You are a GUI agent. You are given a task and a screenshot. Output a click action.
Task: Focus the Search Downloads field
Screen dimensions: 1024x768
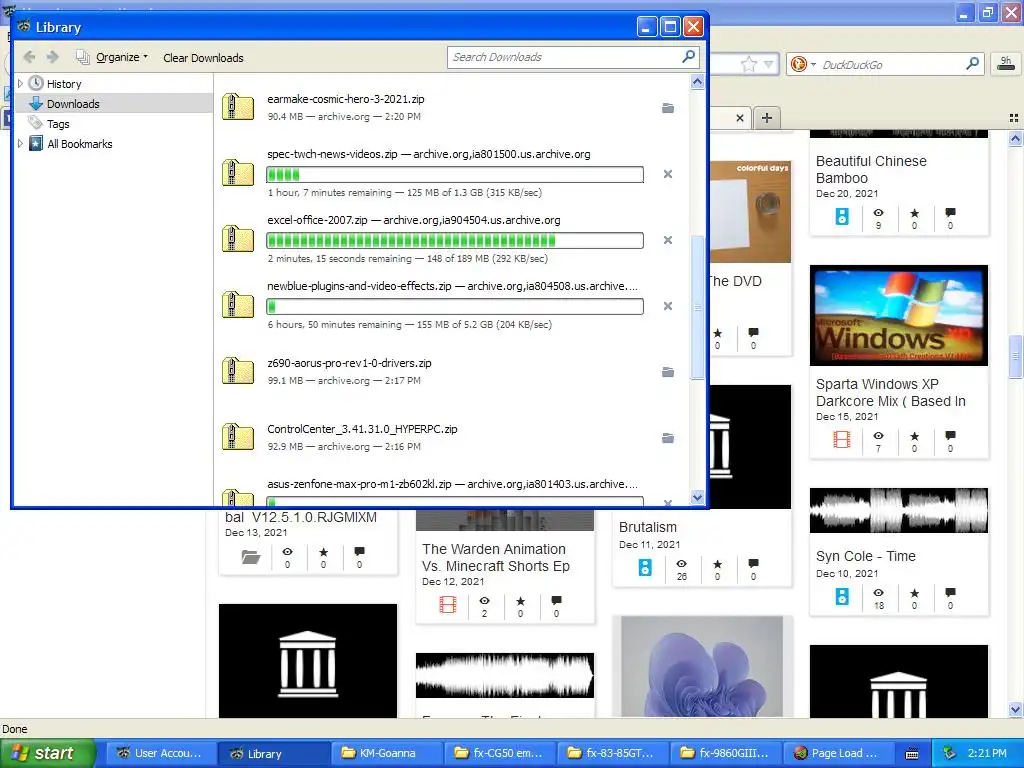[x=564, y=57]
